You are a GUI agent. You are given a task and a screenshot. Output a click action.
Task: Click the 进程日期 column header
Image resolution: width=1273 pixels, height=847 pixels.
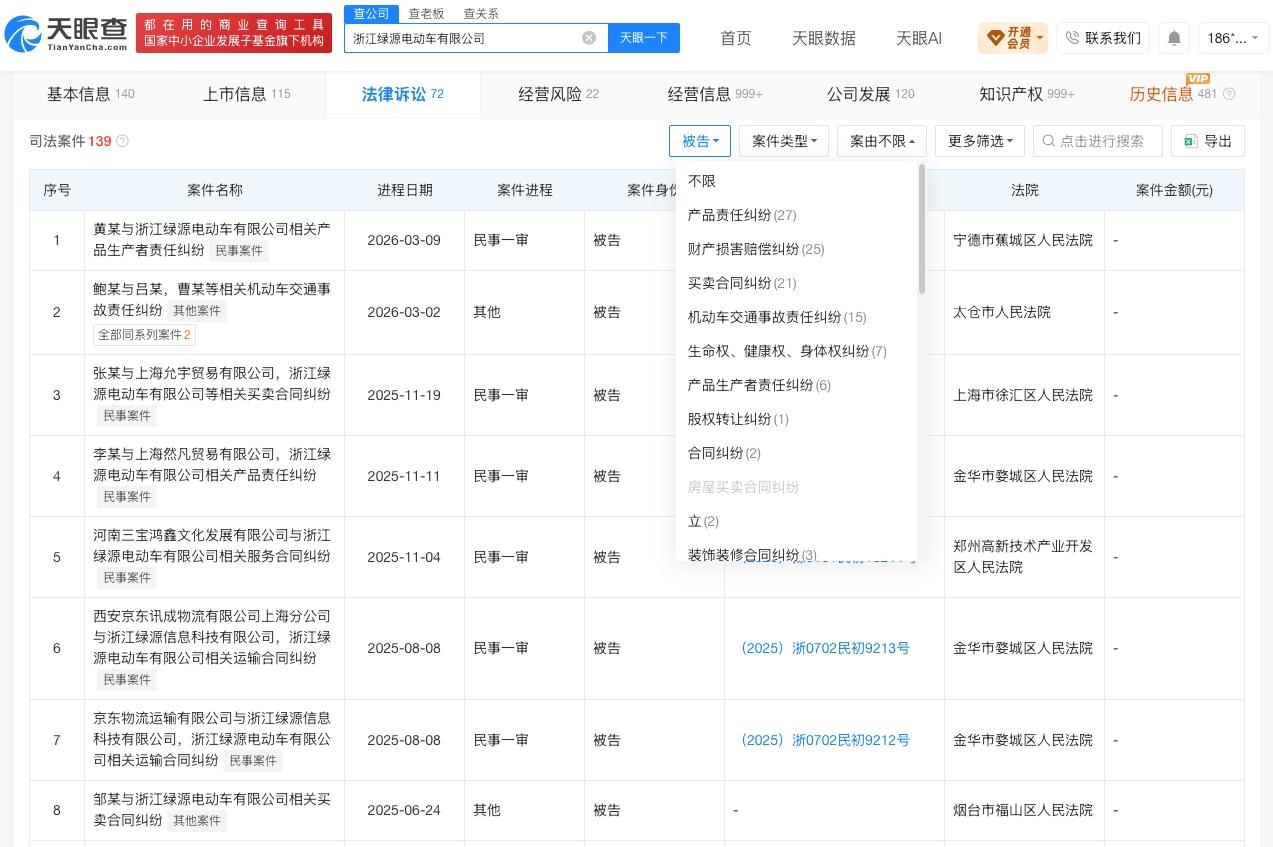[x=405, y=190]
